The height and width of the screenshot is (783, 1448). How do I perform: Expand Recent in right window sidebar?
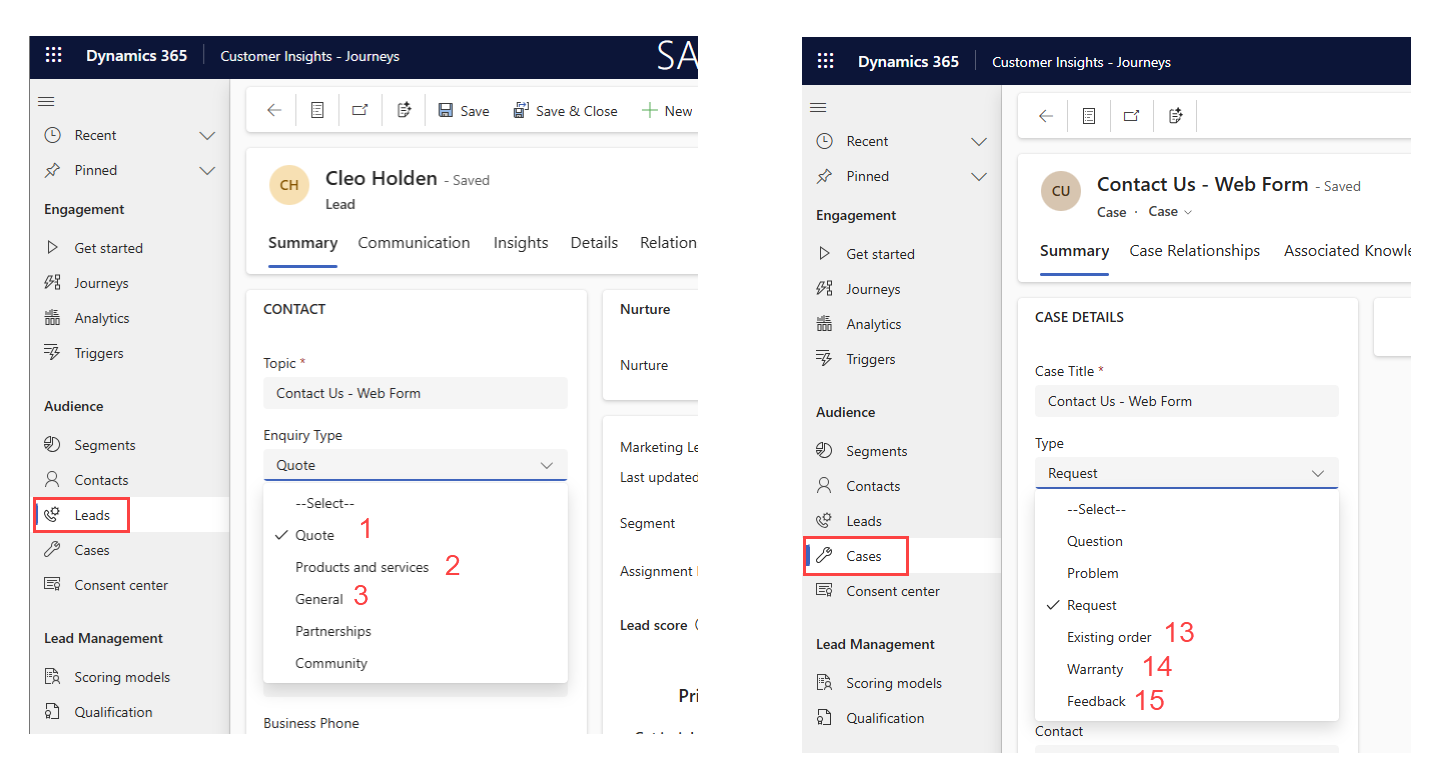click(979, 141)
